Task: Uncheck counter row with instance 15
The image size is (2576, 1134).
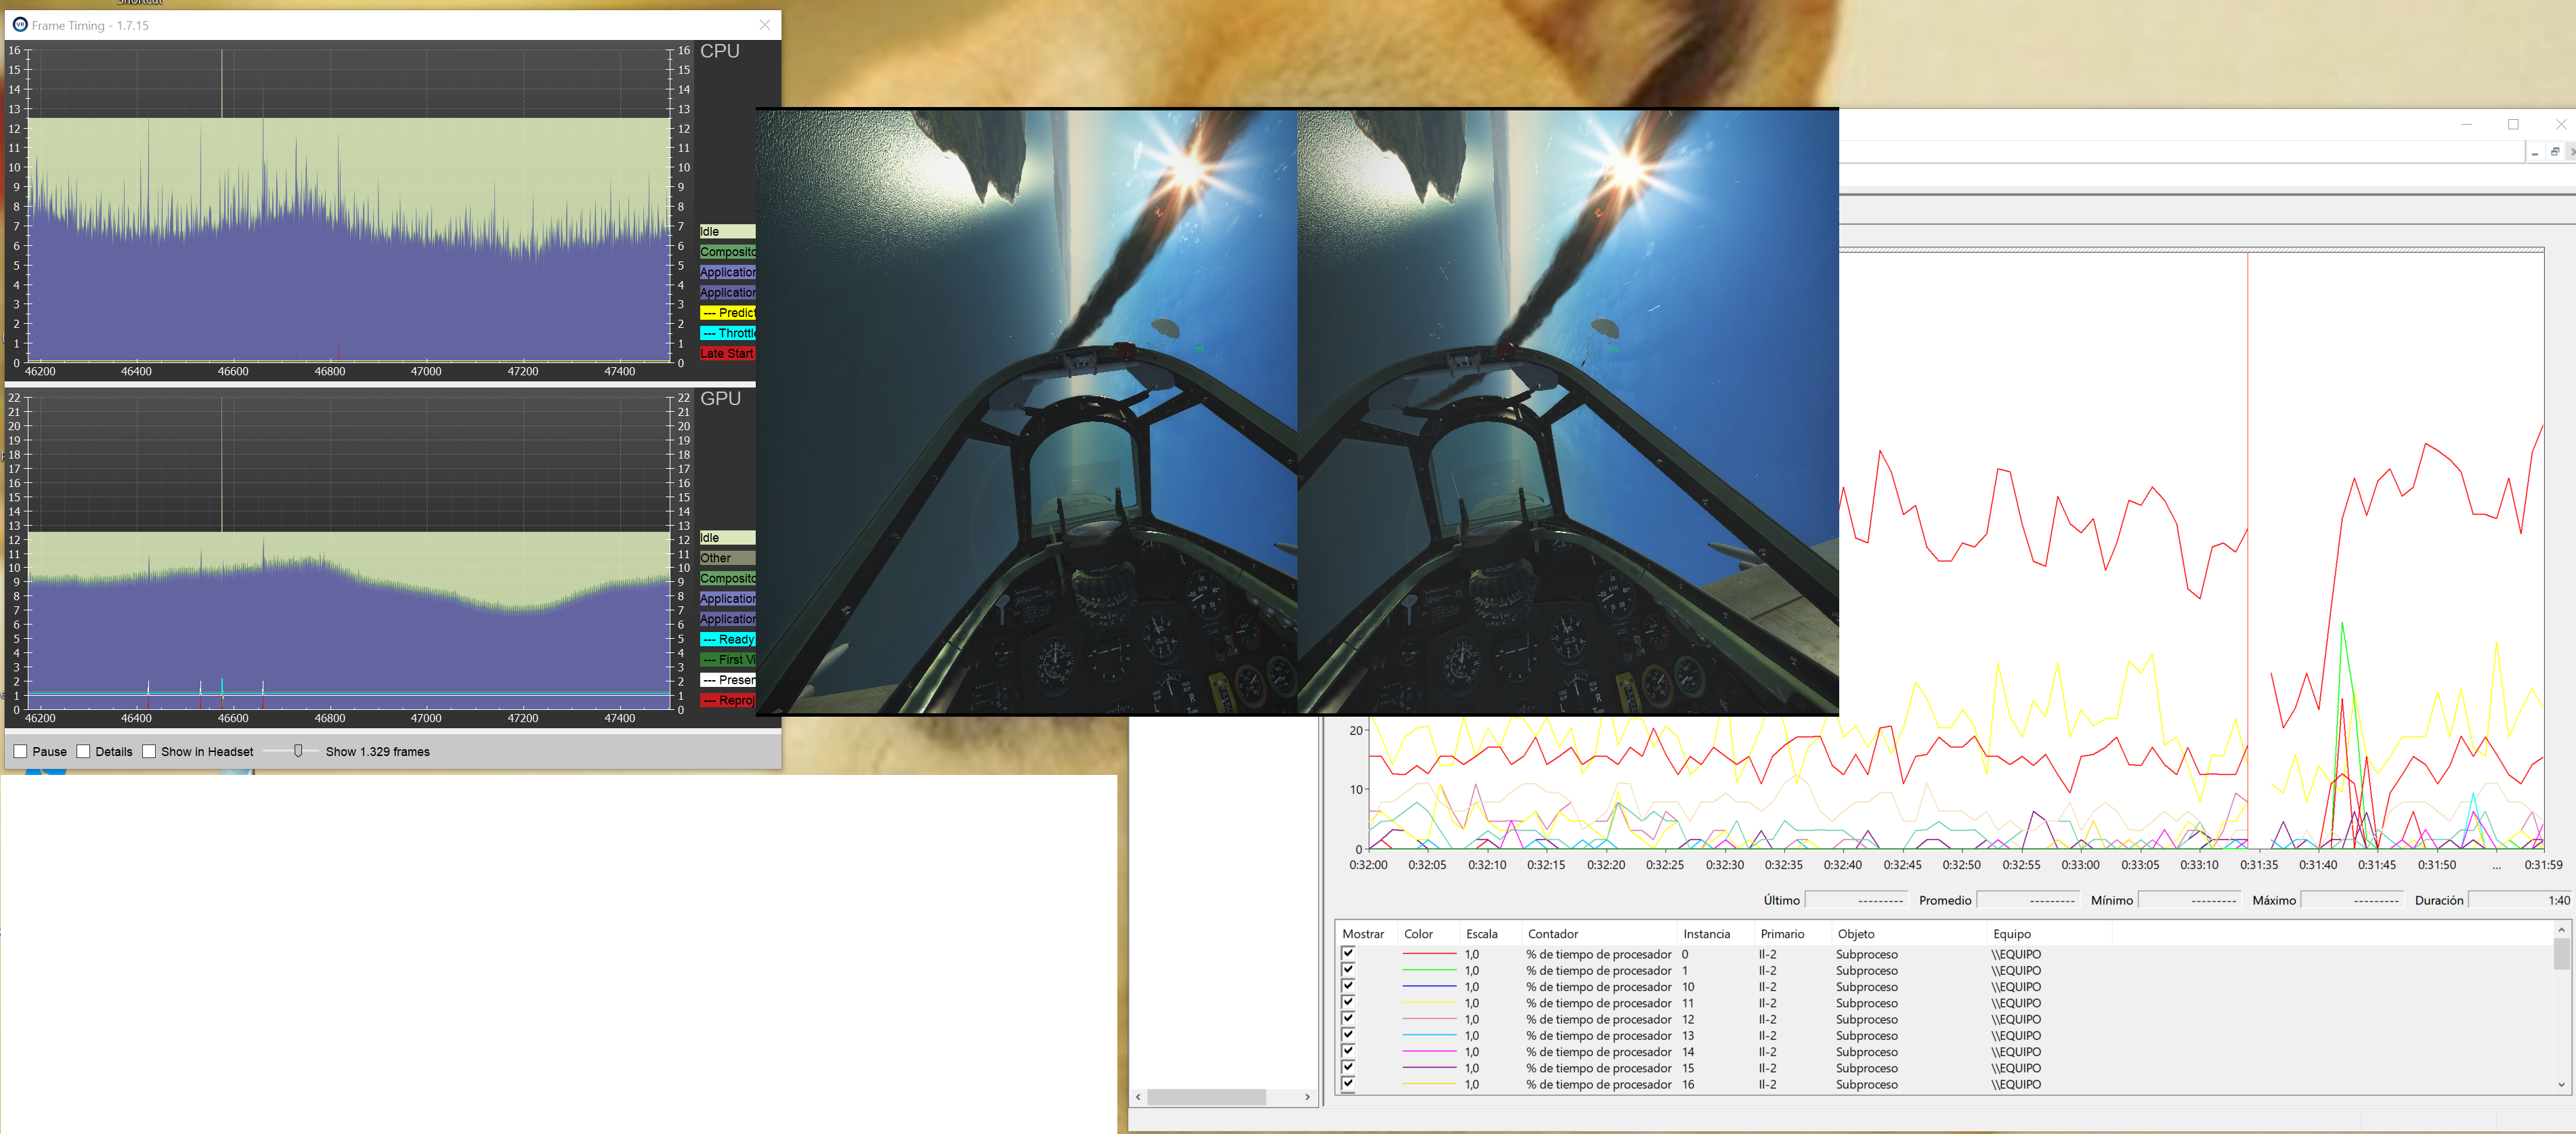Action: (1348, 1067)
